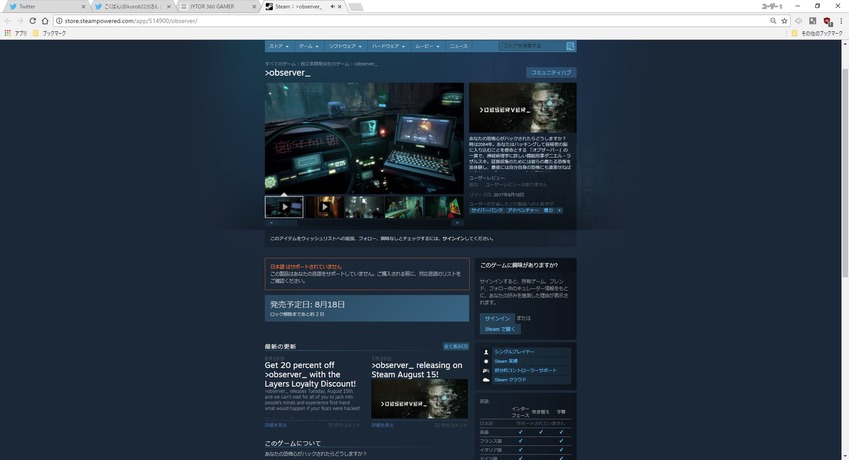The image size is (849, 460).
Task: Bookmark this page with the star icon
Action: (784, 21)
